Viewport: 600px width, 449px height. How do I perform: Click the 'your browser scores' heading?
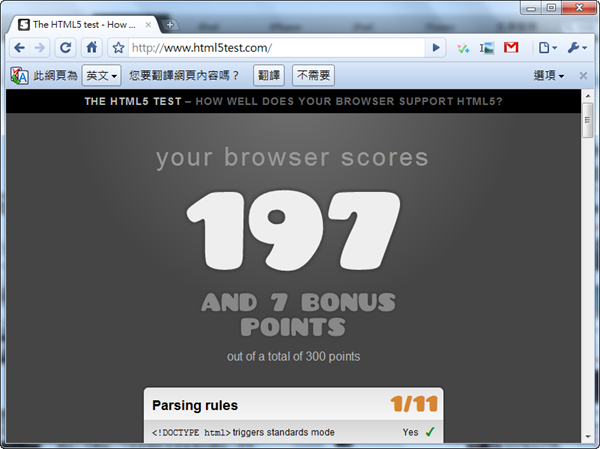point(292,158)
